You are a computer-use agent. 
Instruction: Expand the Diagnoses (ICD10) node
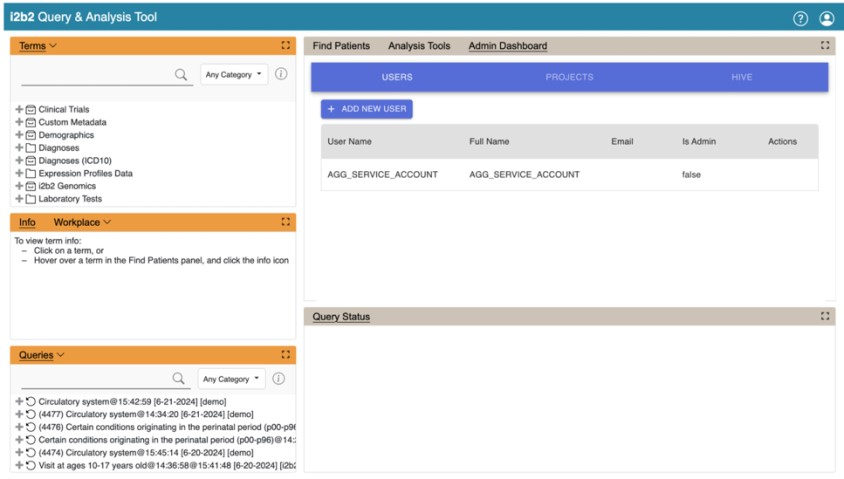coord(19,161)
